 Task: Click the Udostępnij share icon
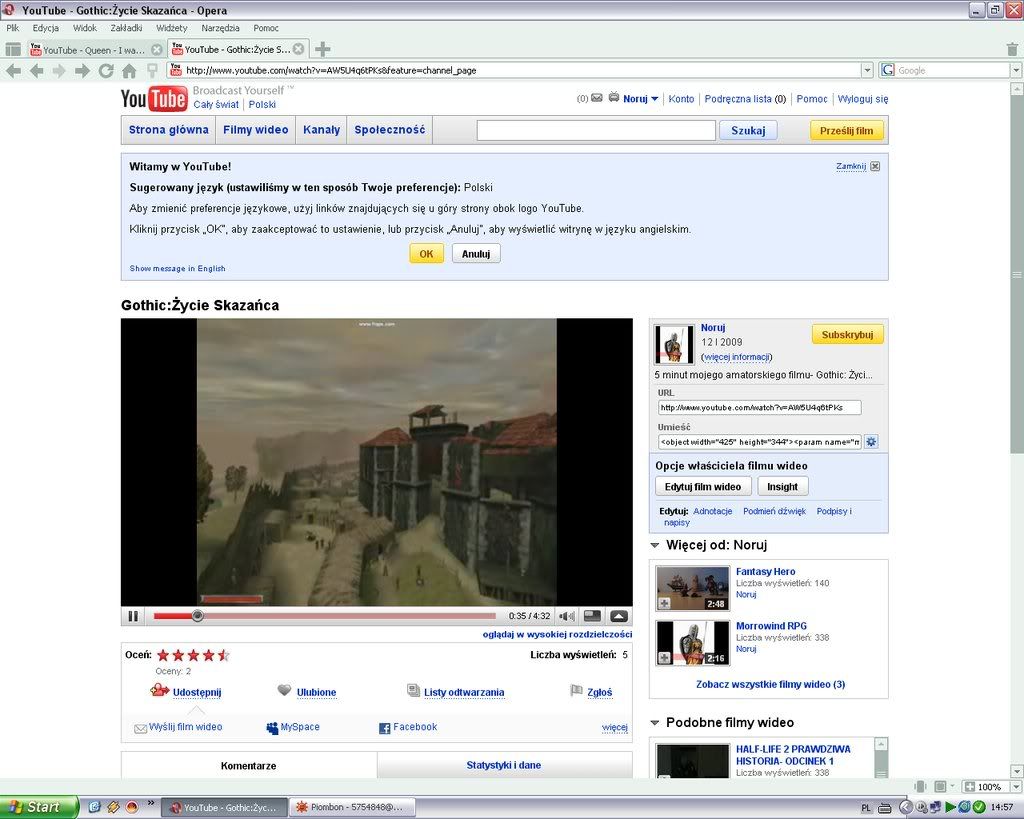pos(159,690)
